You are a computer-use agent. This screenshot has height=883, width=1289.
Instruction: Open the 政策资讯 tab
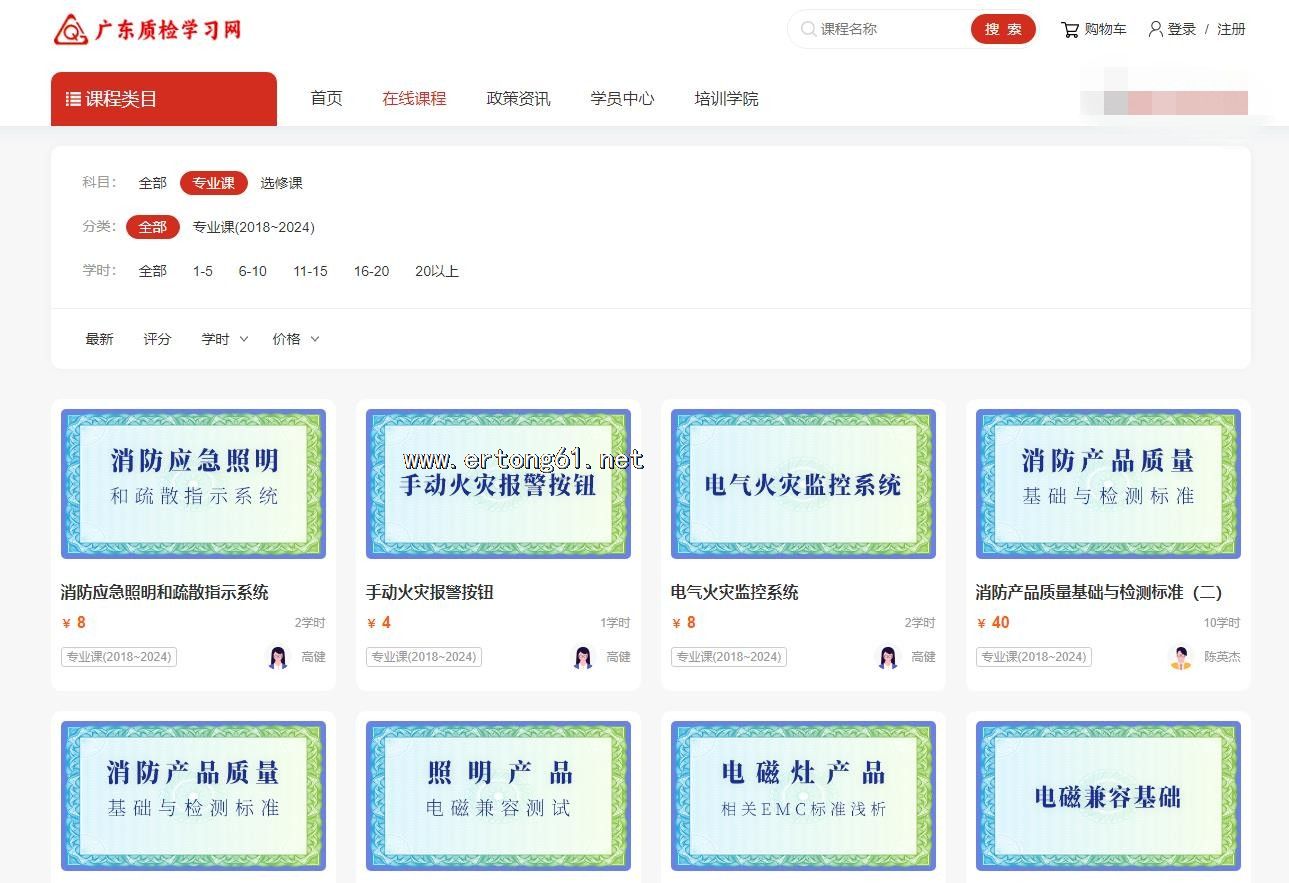[x=518, y=99]
